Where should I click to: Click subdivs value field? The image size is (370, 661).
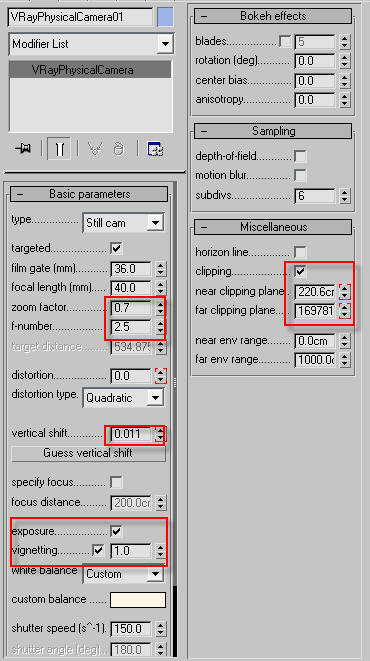pos(315,196)
